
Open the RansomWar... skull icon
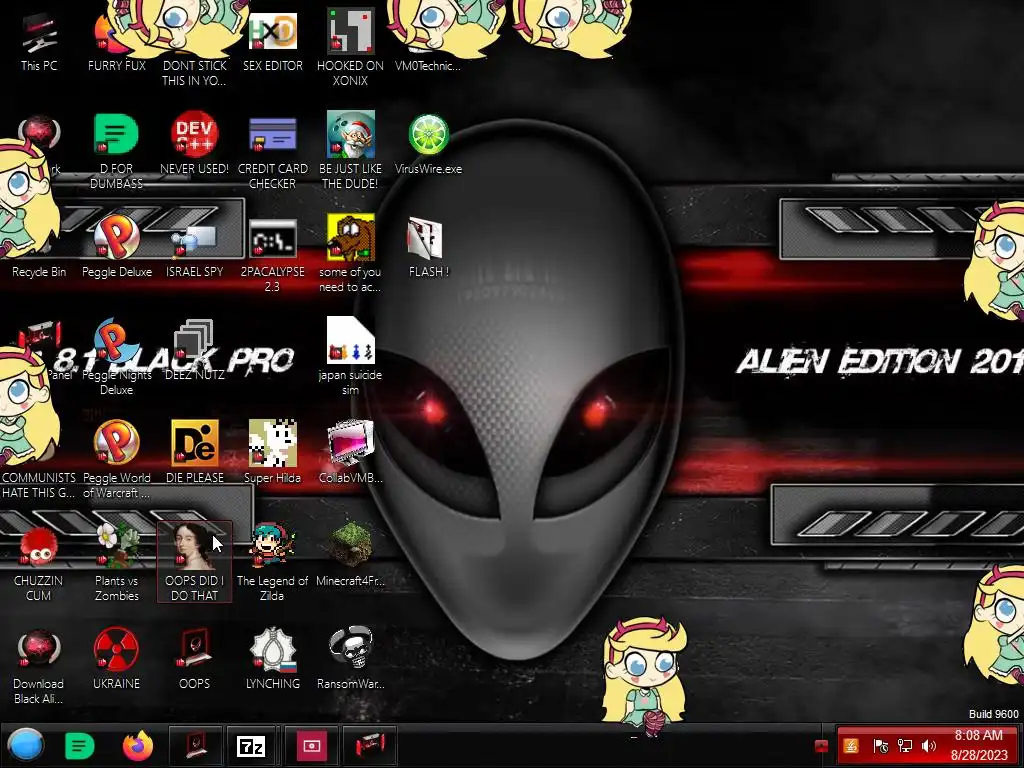pyautogui.click(x=351, y=660)
